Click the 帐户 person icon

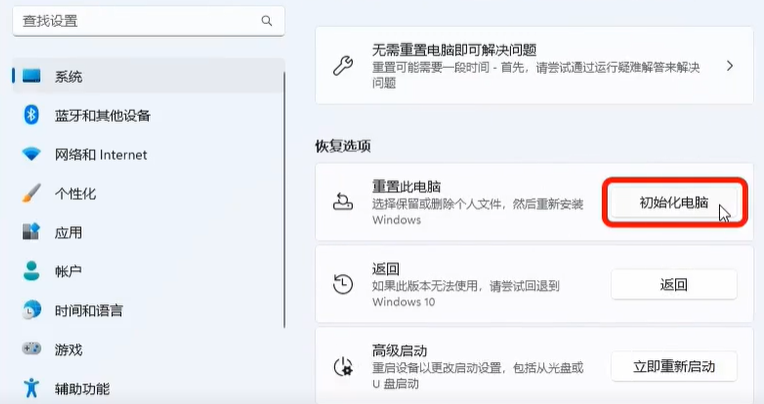pyautogui.click(x=32, y=271)
